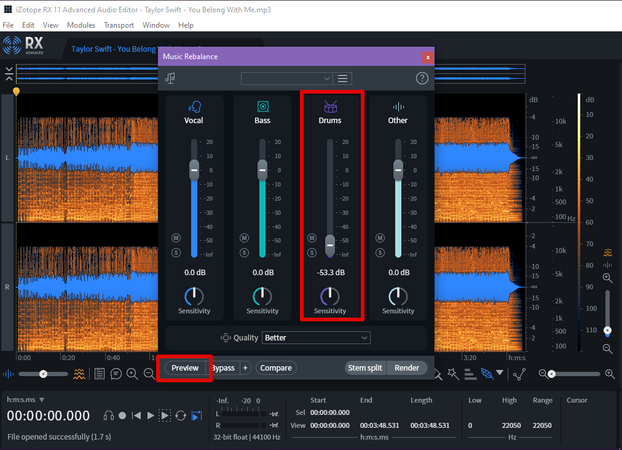Viewport: 622px width, 450px height.
Task: Open the Transport menu
Action: [x=119, y=25]
